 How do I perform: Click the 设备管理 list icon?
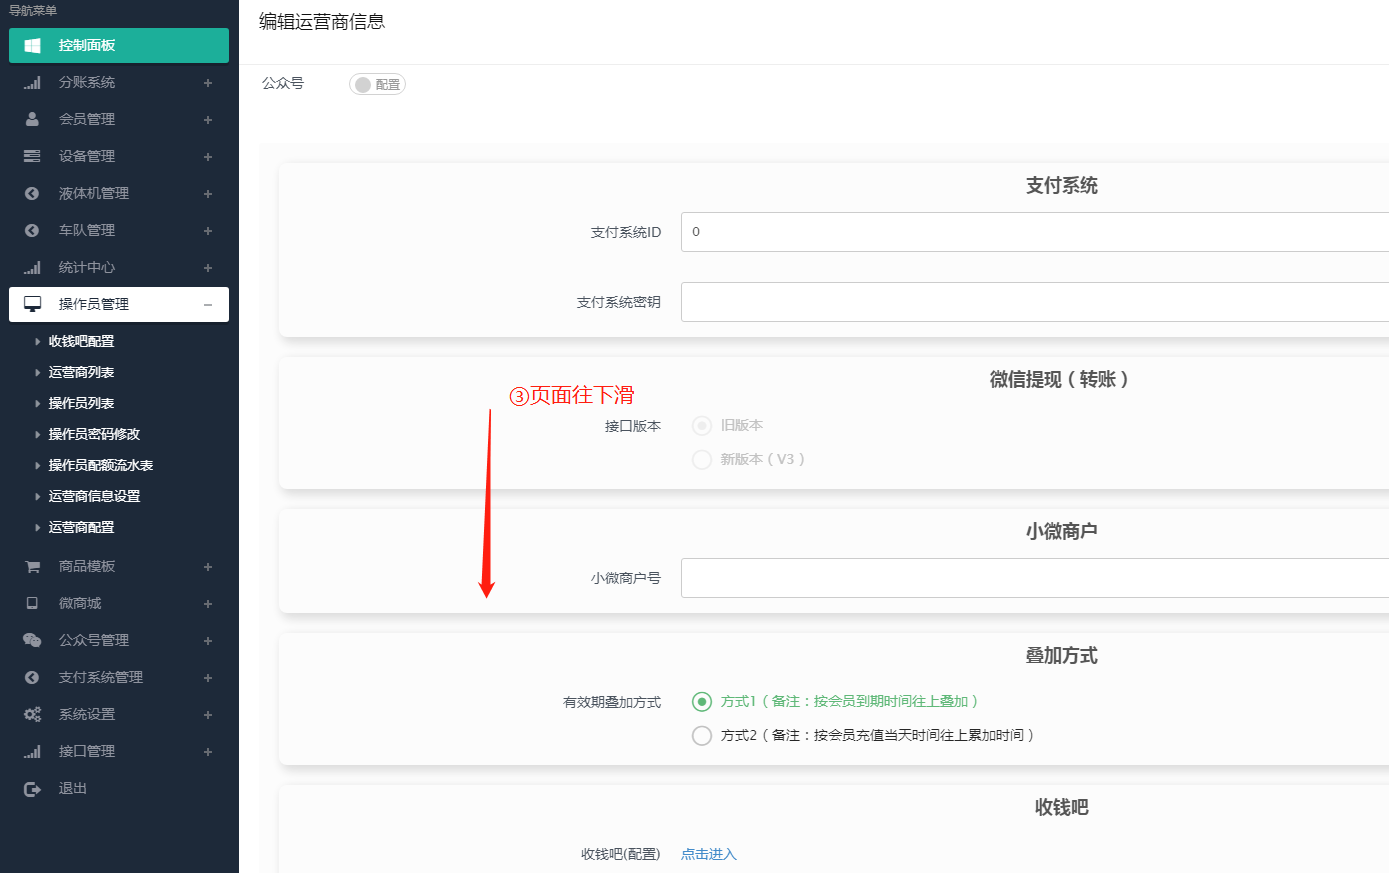pos(31,156)
